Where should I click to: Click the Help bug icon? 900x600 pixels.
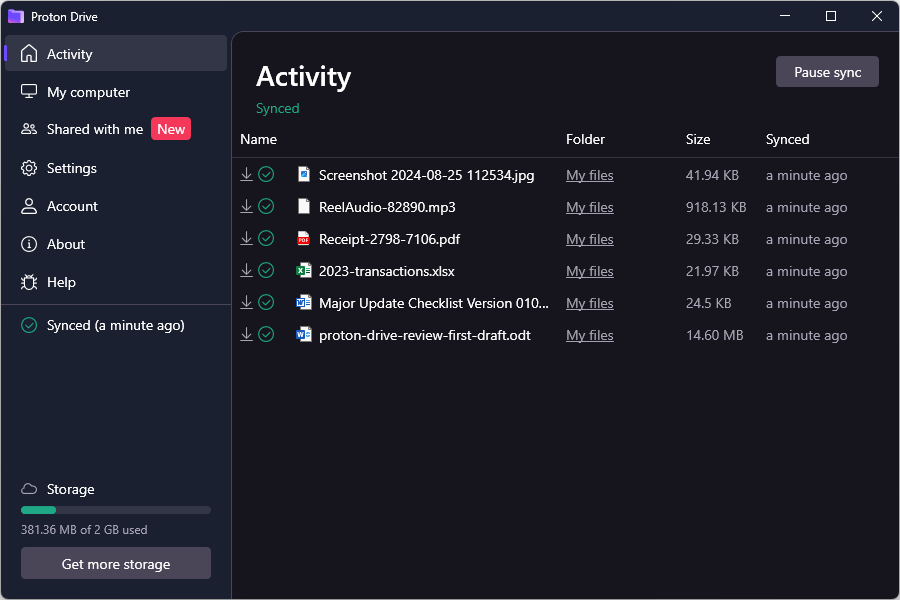pyautogui.click(x=29, y=282)
